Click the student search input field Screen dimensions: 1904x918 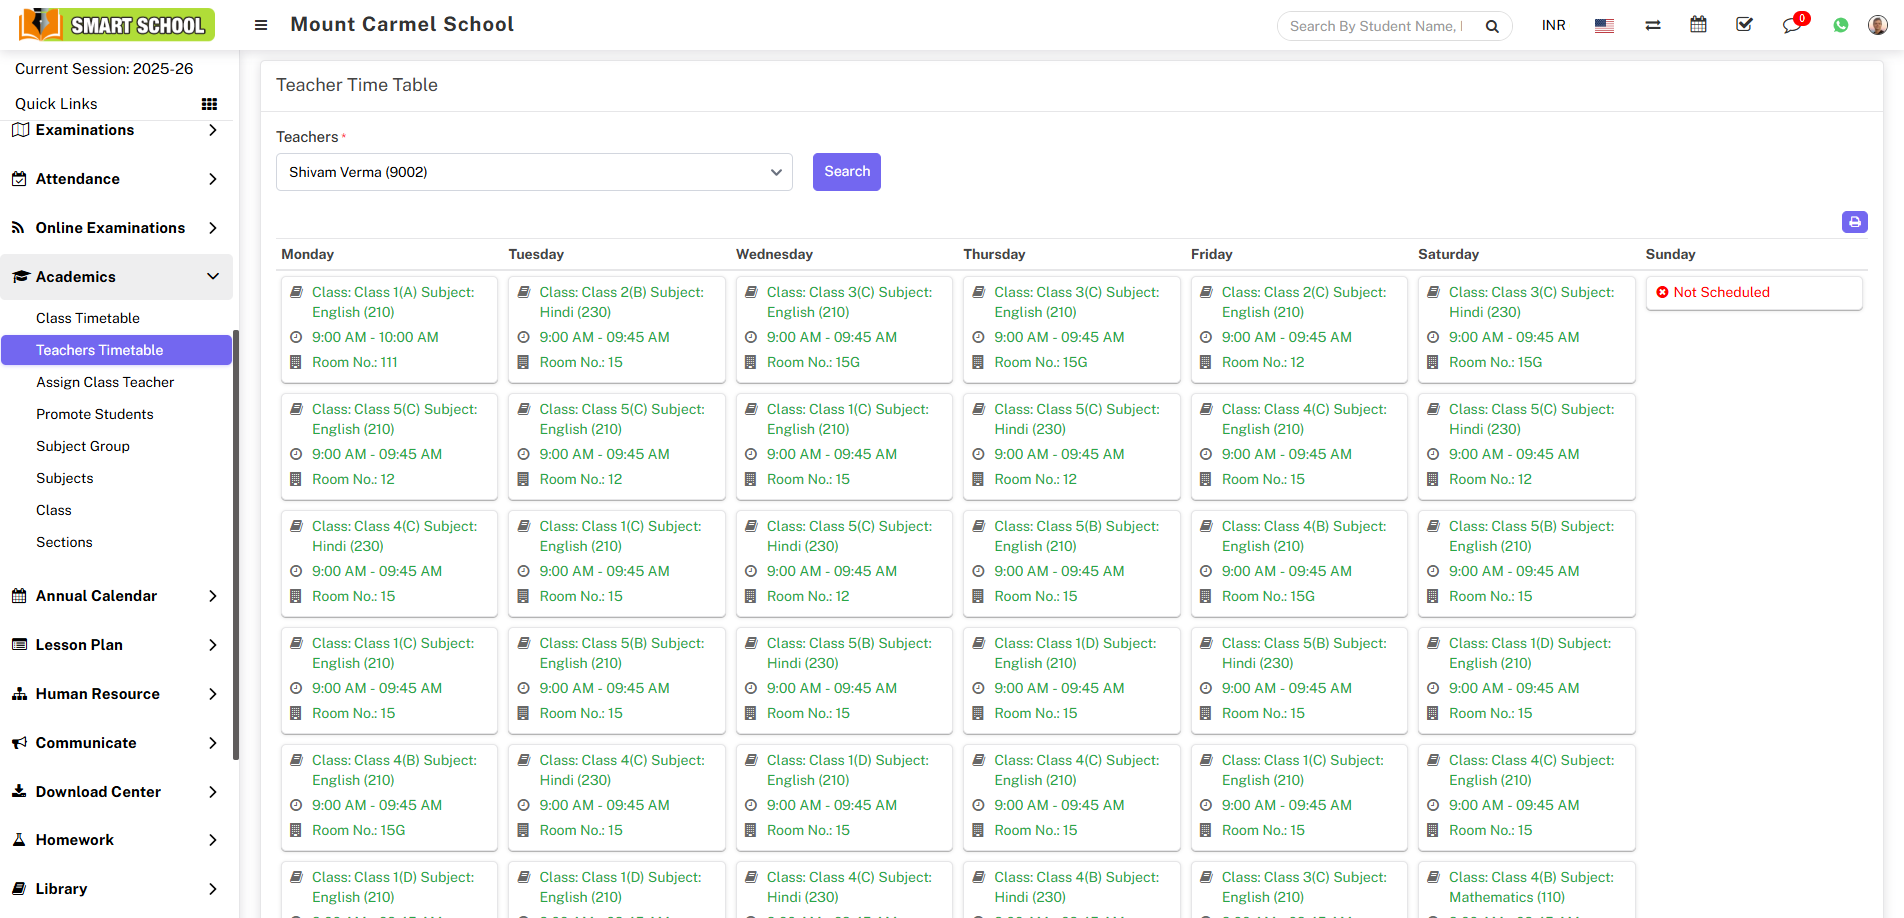(1380, 26)
